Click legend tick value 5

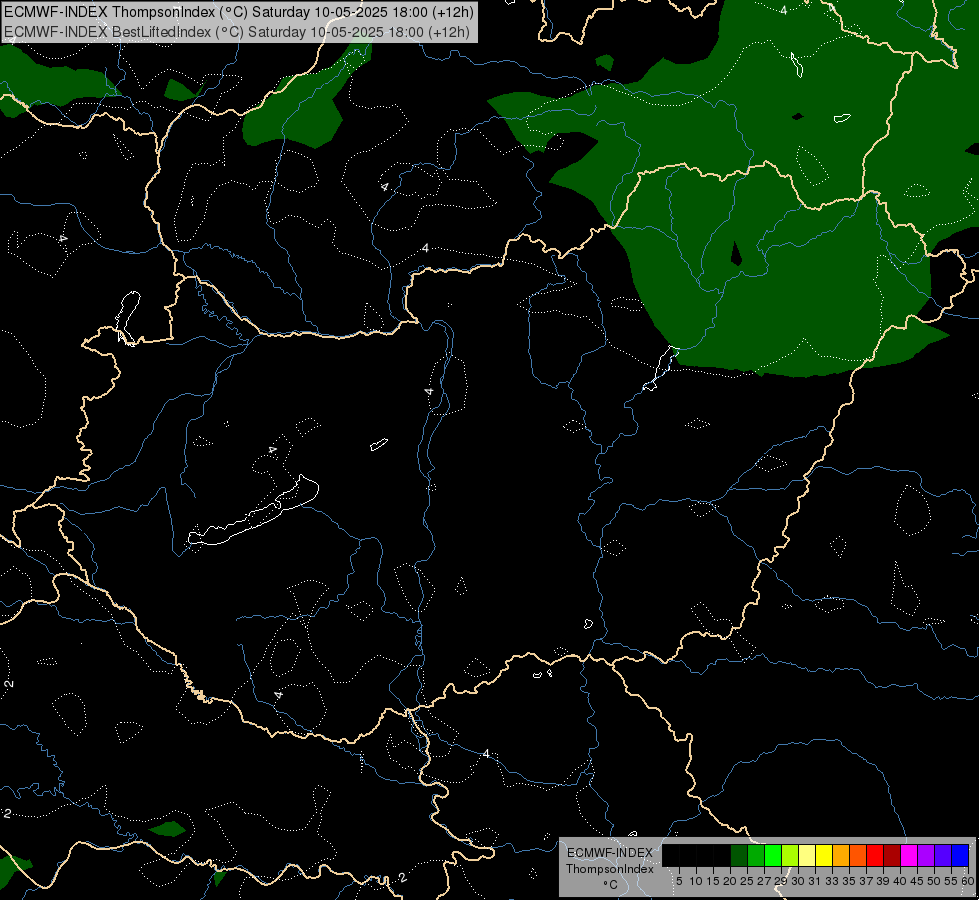[x=679, y=881]
